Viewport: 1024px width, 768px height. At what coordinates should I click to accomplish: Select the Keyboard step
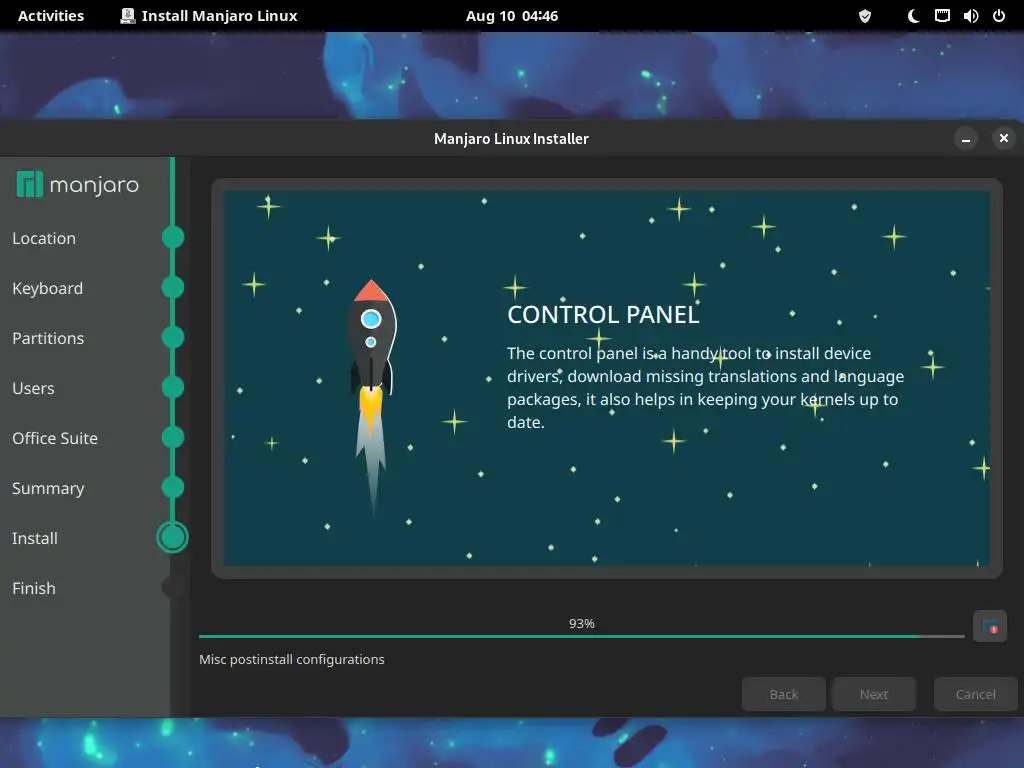click(47, 288)
